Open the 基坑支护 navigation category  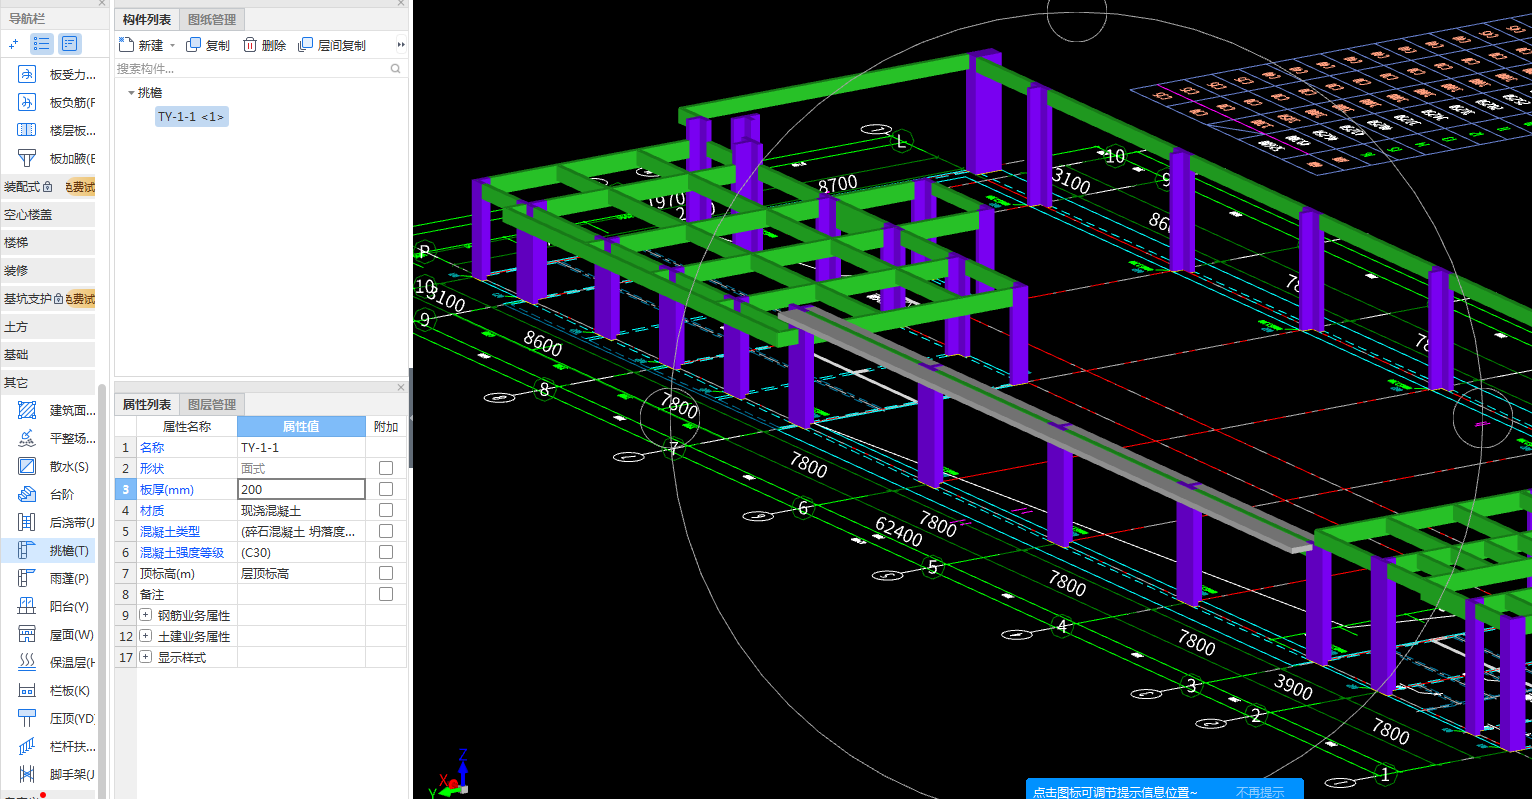point(48,299)
